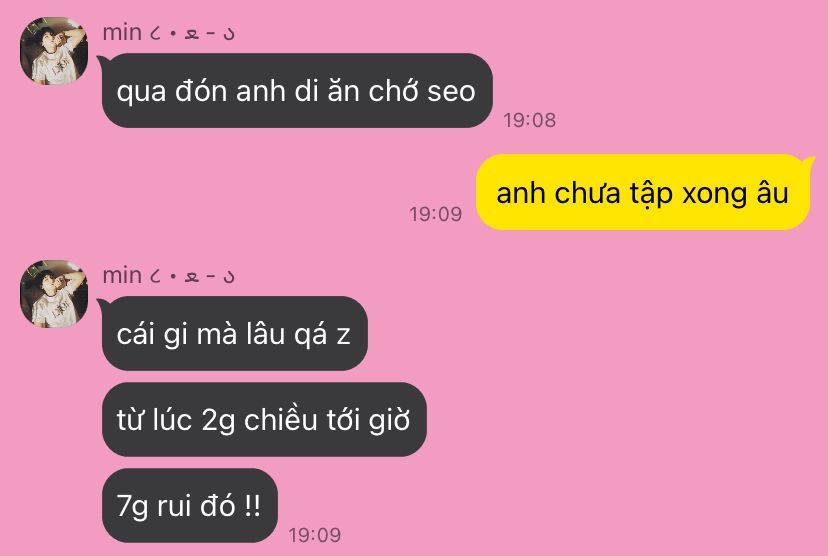Viewport: 828px width, 556px height.
Task: Tap min's avatar next to "cái gi mà lâu qá z"
Action: (x=54, y=294)
